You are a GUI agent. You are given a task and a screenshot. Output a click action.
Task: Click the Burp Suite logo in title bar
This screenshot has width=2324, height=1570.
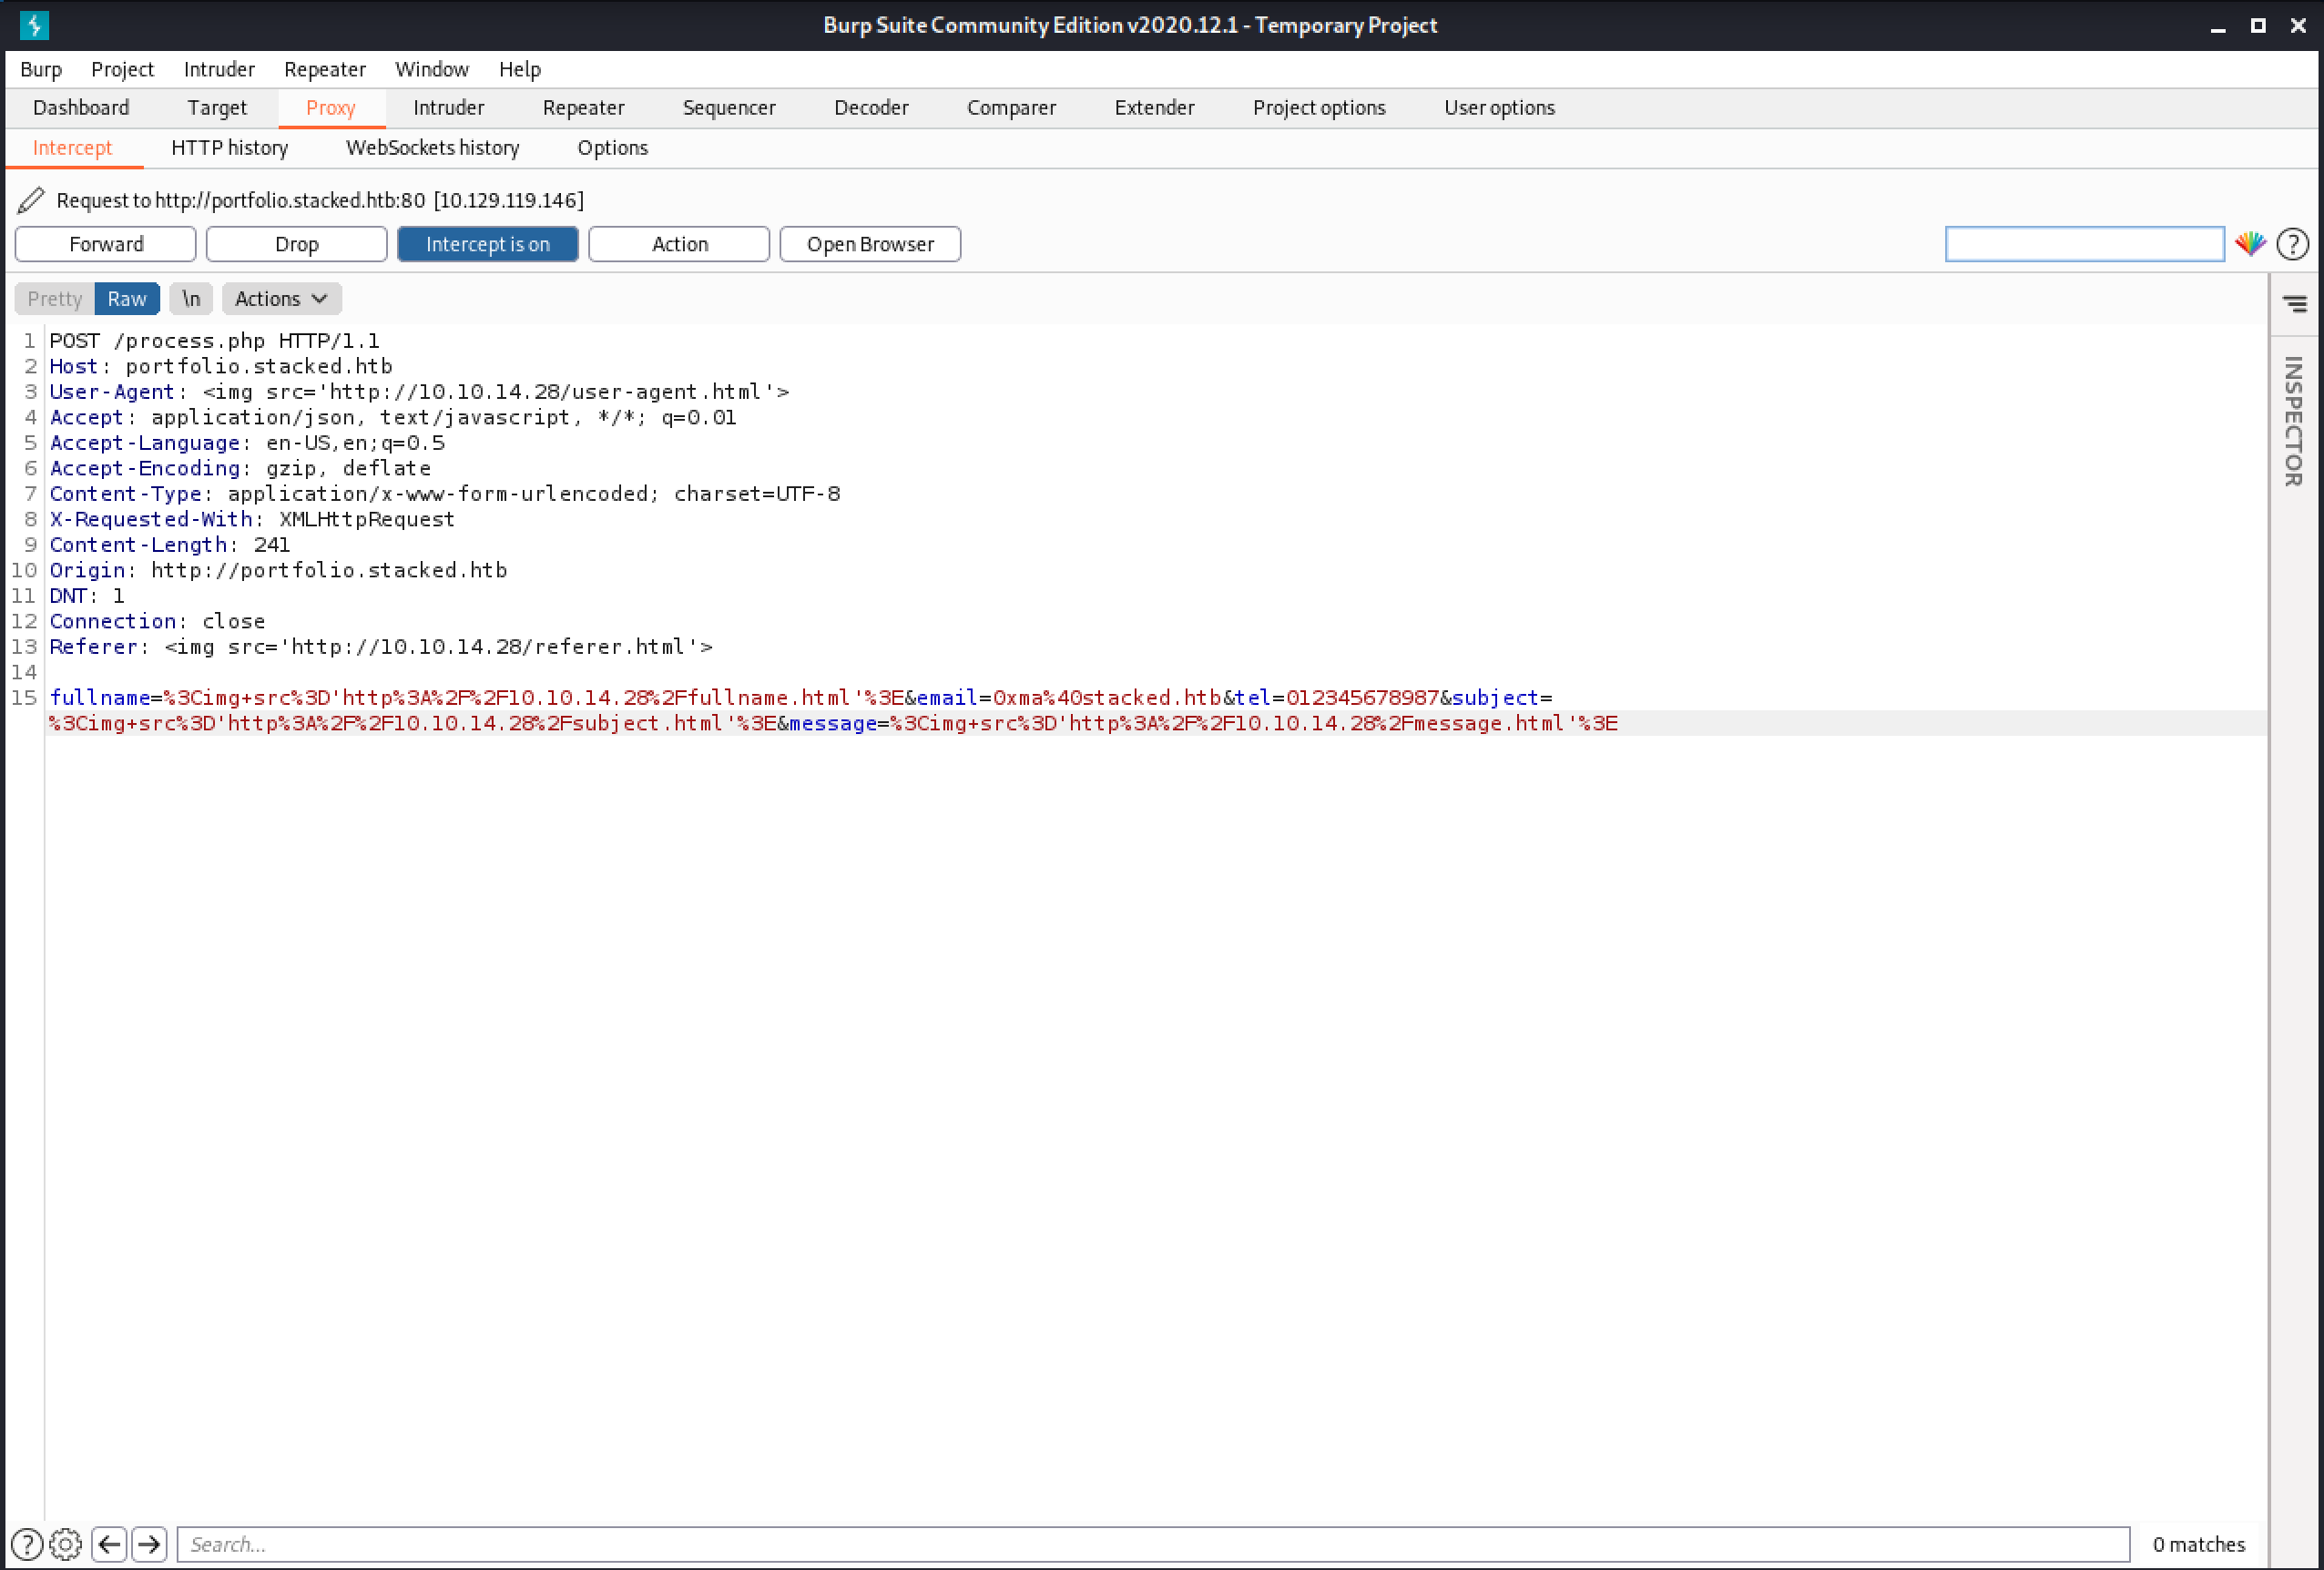pyautogui.click(x=34, y=25)
